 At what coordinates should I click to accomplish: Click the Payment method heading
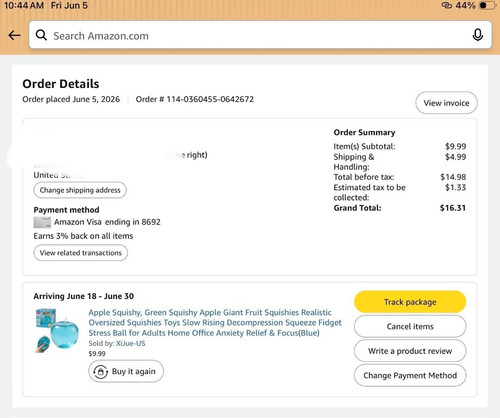click(66, 210)
